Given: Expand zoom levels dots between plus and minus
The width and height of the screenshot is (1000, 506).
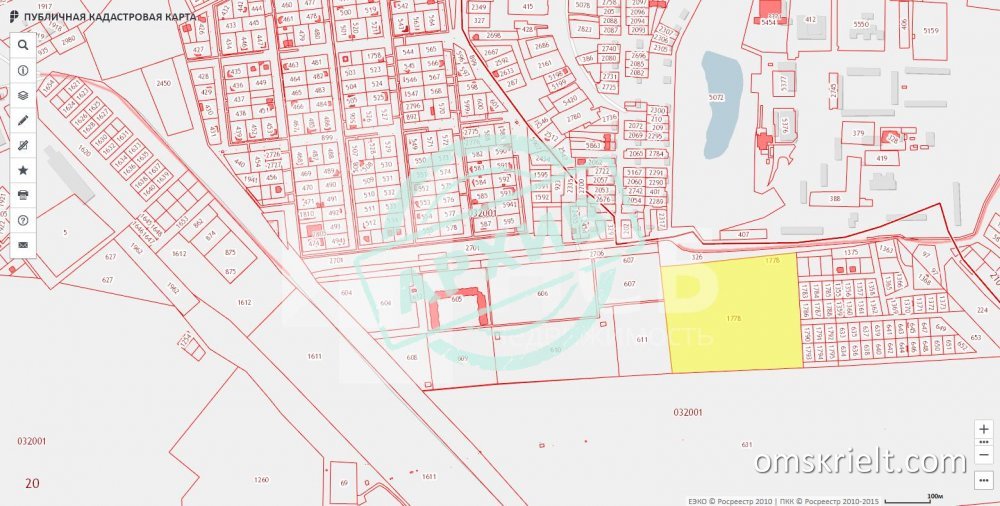Looking at the screenshot, I should (984, 442).
